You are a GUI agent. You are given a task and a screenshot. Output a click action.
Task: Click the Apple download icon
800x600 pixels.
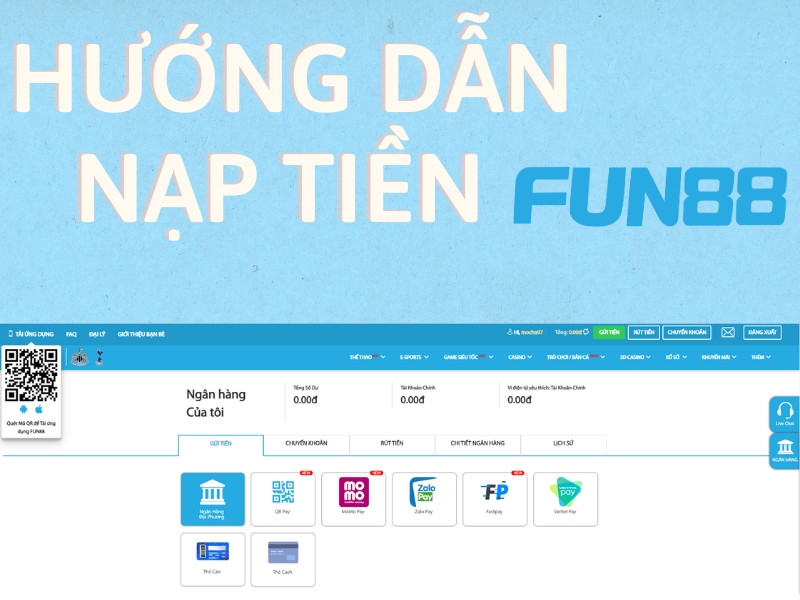(39, 410)
